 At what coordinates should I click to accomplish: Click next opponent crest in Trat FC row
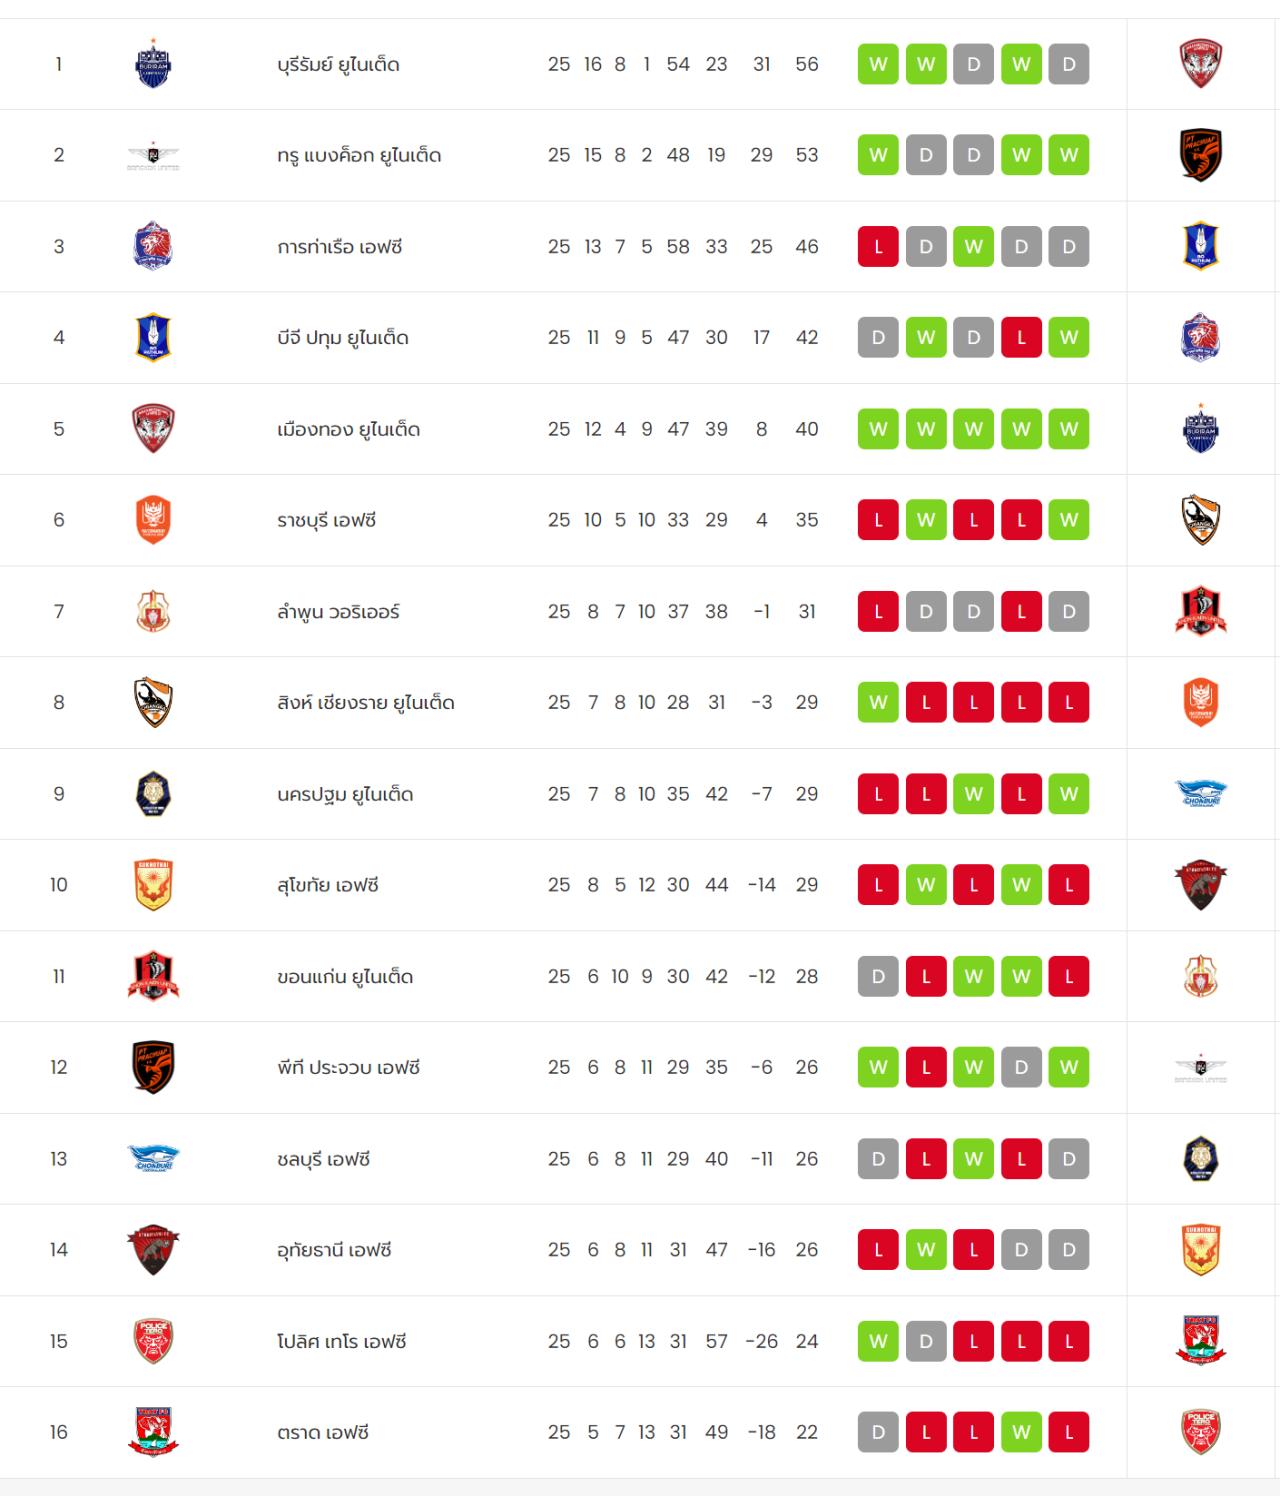point(1201,1432)
